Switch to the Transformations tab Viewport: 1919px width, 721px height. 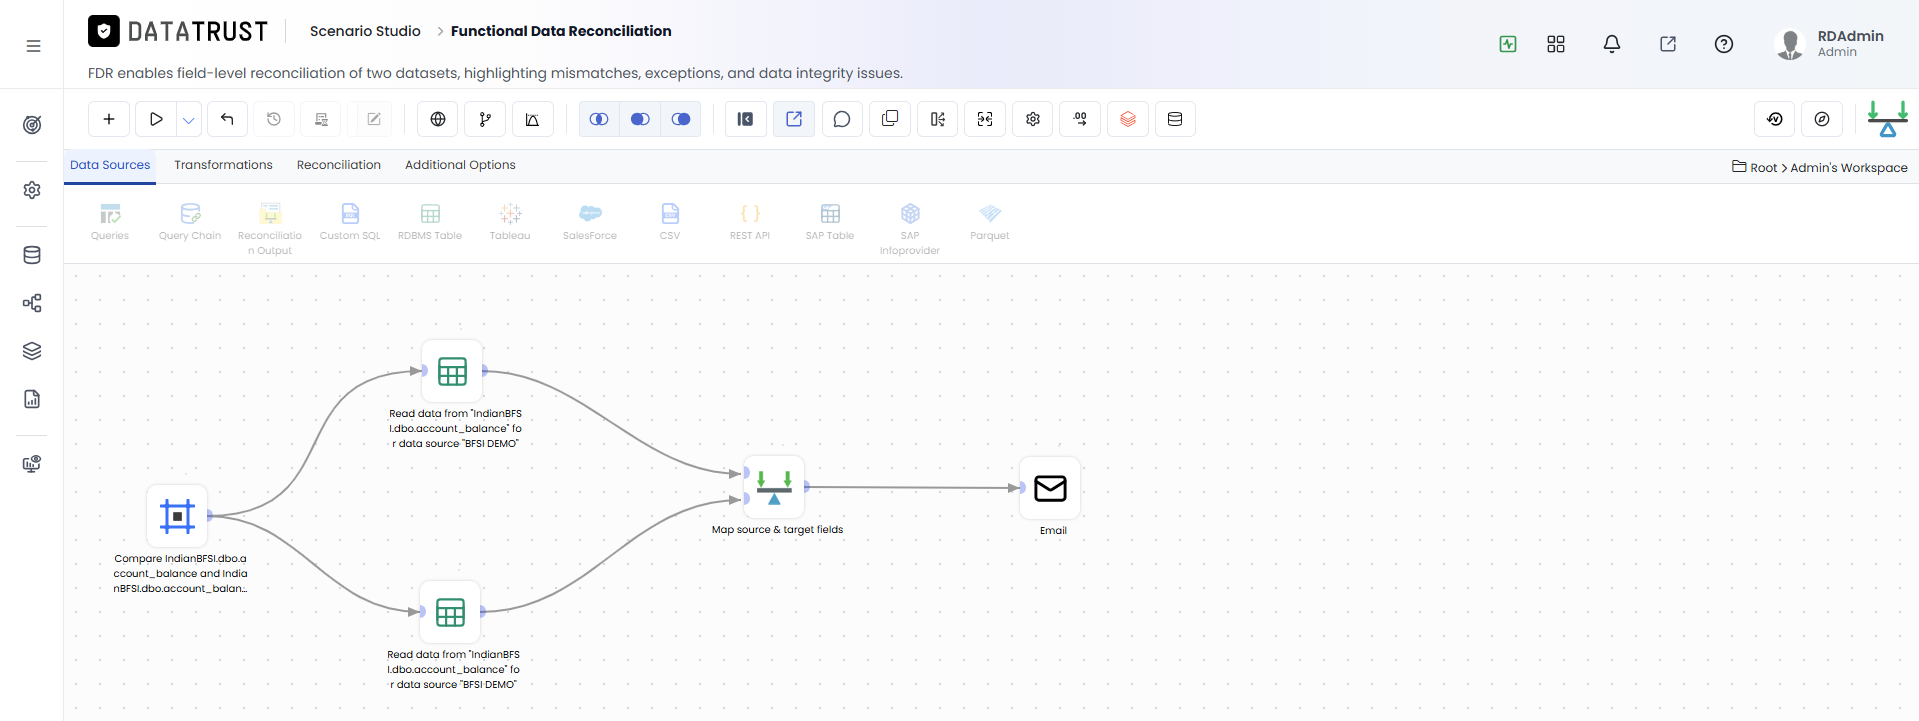[x=223, y=165]
